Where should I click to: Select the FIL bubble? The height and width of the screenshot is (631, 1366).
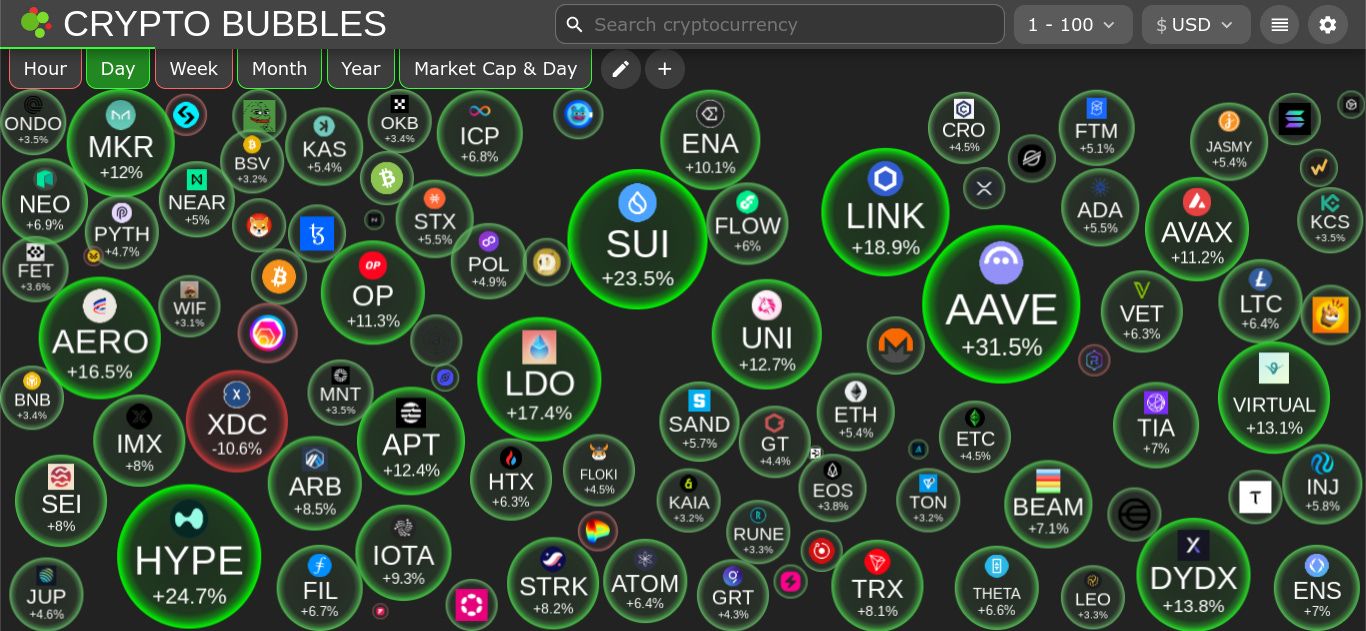tap(320, 588)
